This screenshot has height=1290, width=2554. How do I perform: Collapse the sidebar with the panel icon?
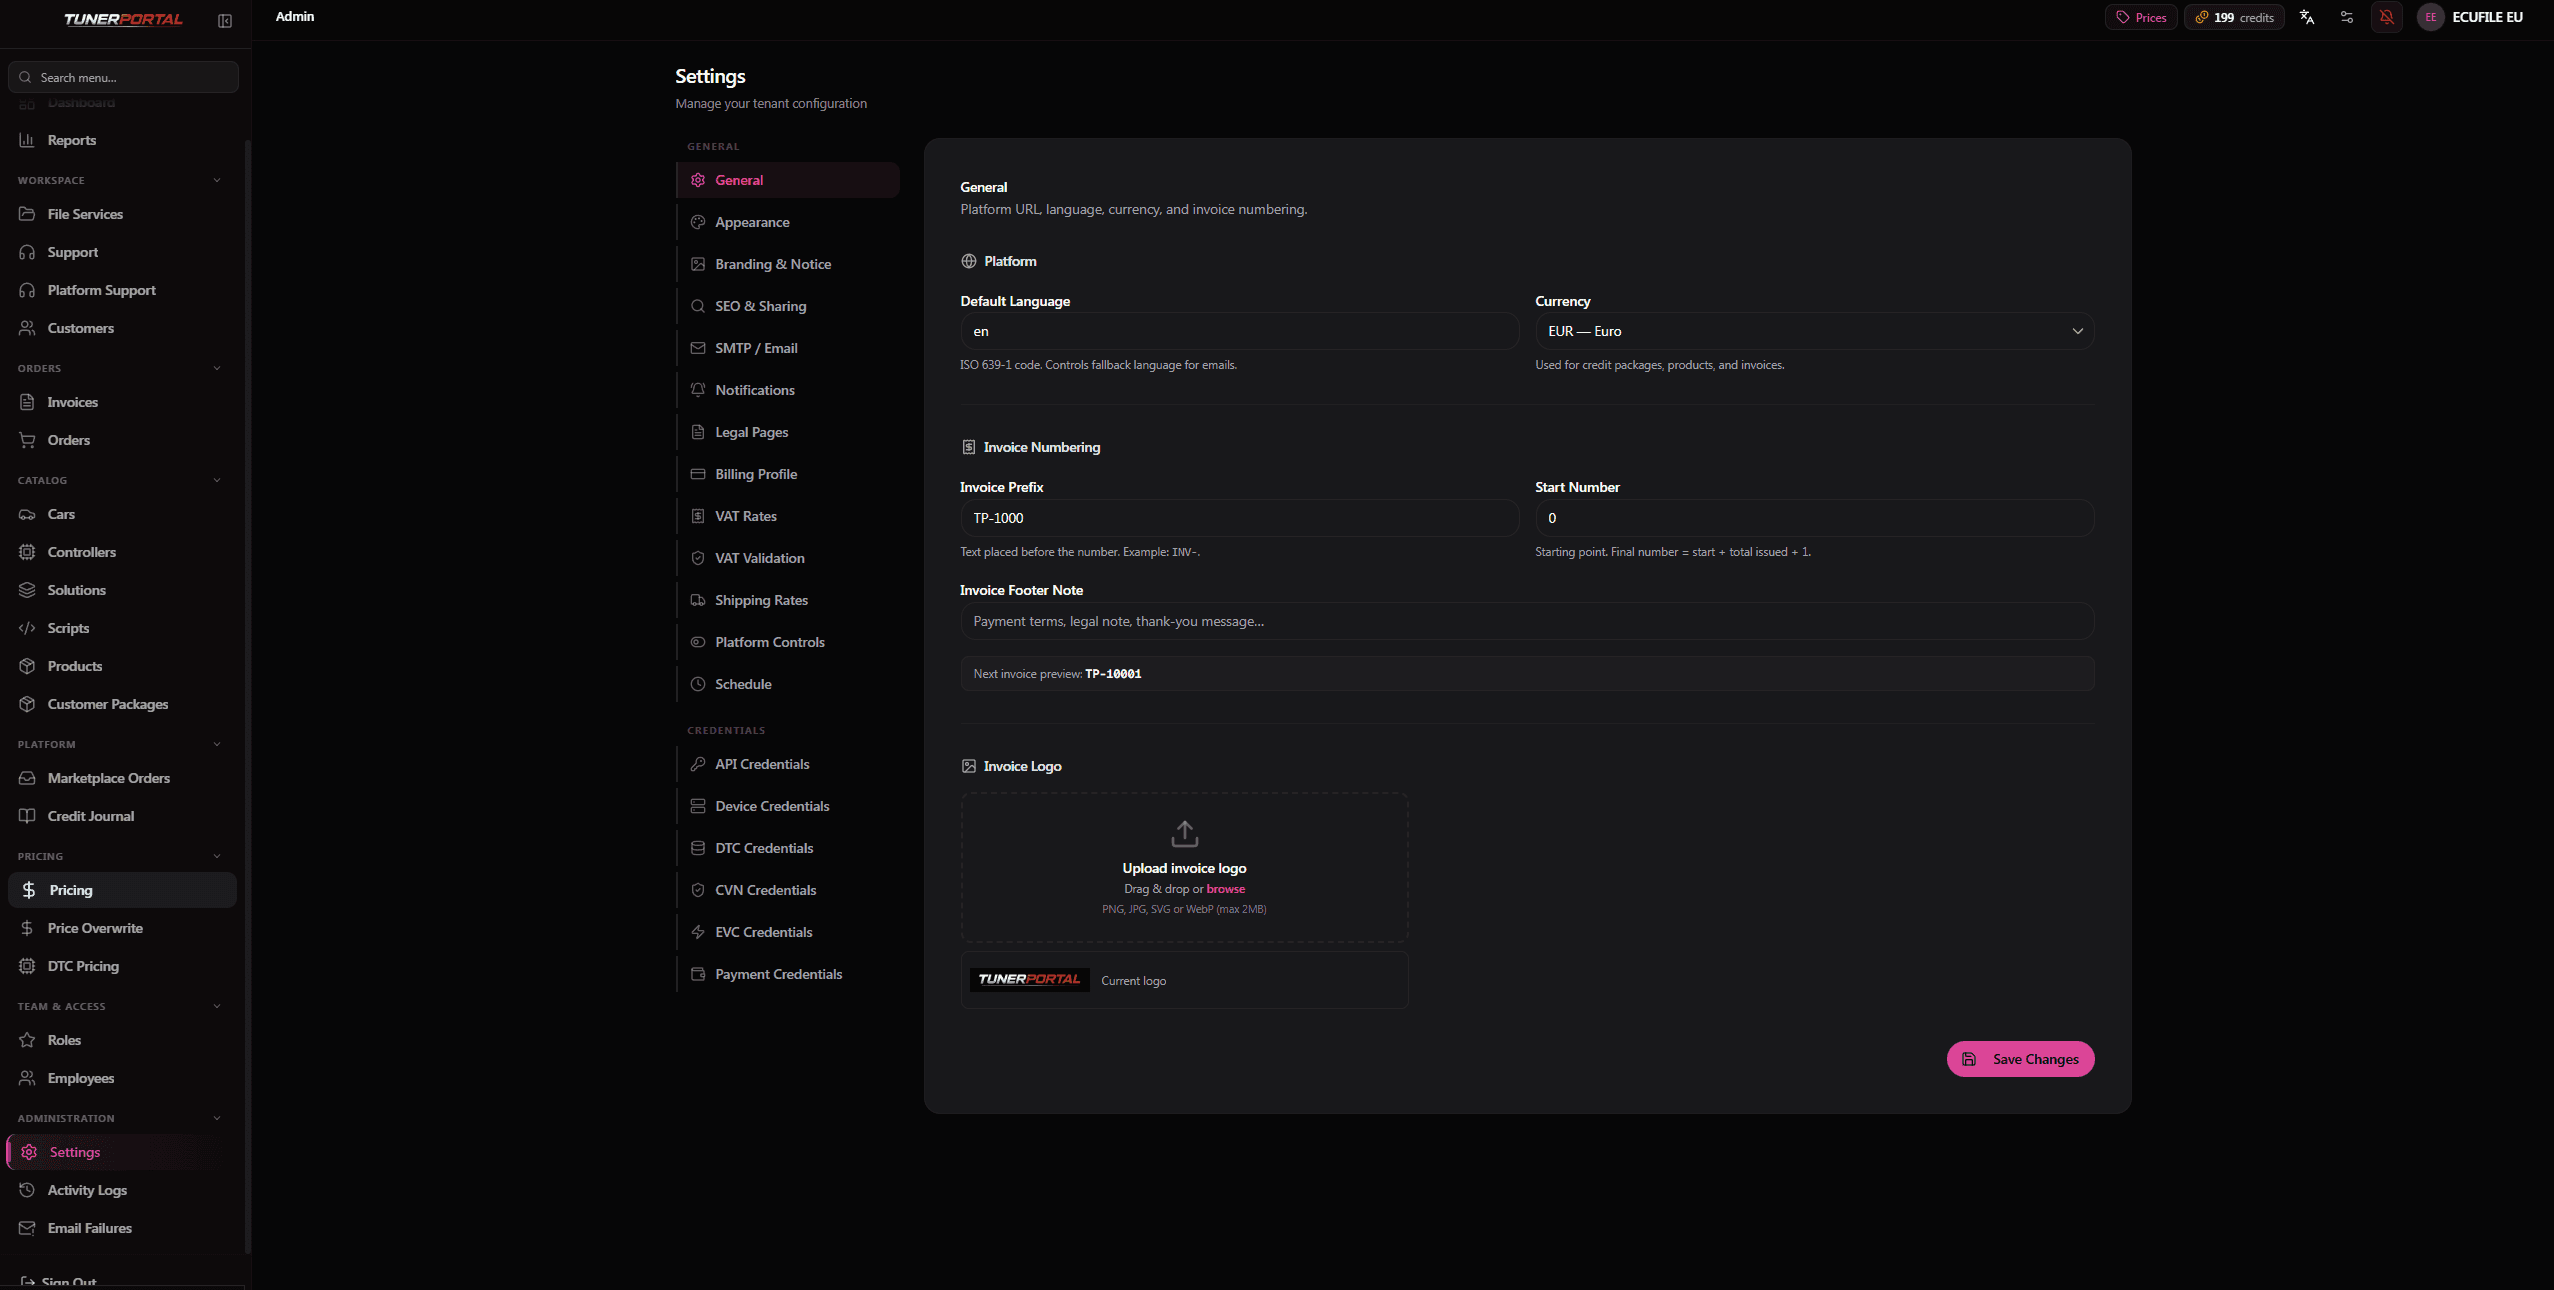click(225, 20)
